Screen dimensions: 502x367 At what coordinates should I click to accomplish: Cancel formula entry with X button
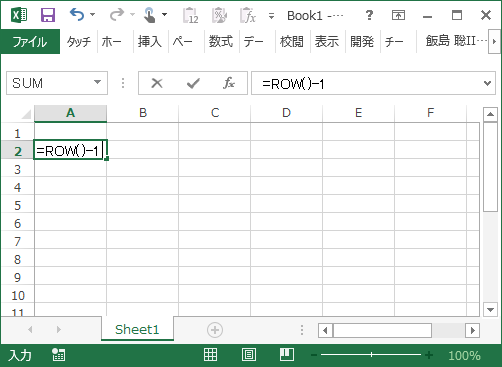click(x=157, y=83)
